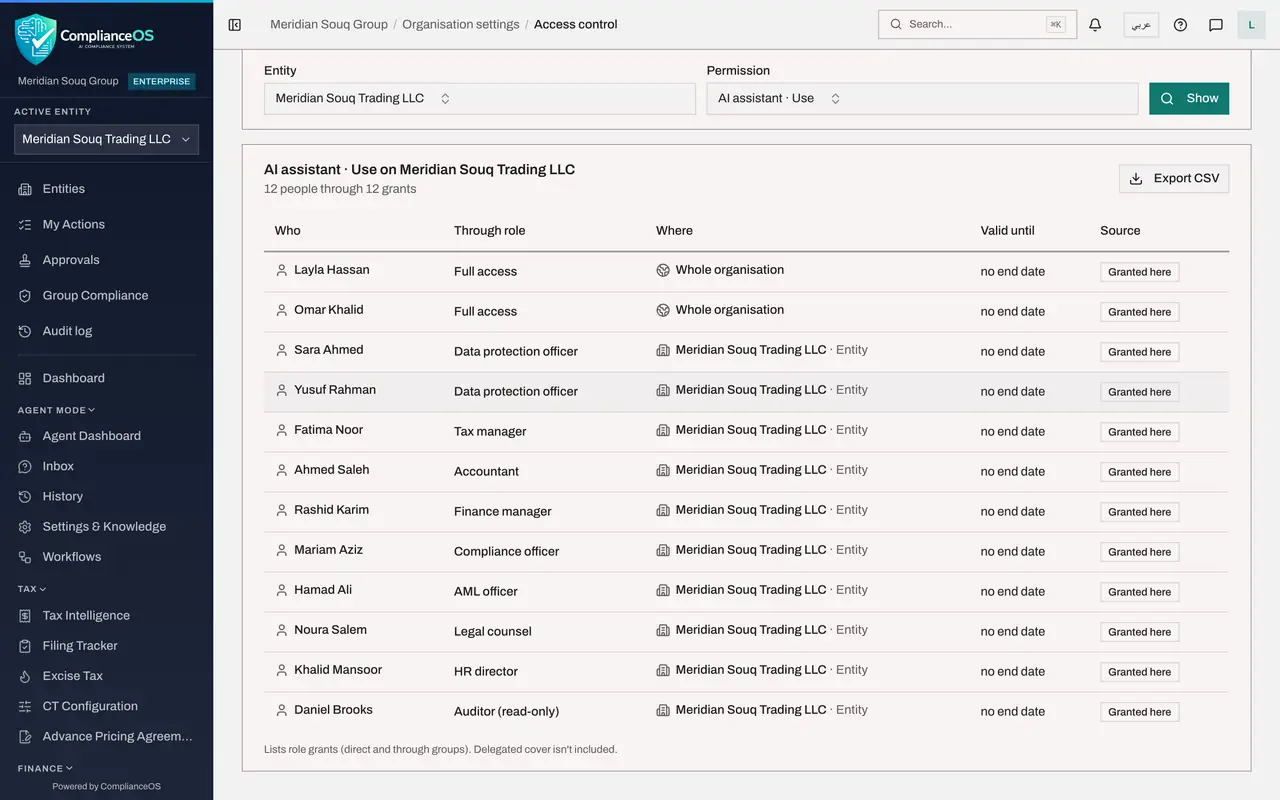Click Granted here badge for Layla Hassan
The height and width of the screenshot is (800, 1280).
tap(1139, 272)
